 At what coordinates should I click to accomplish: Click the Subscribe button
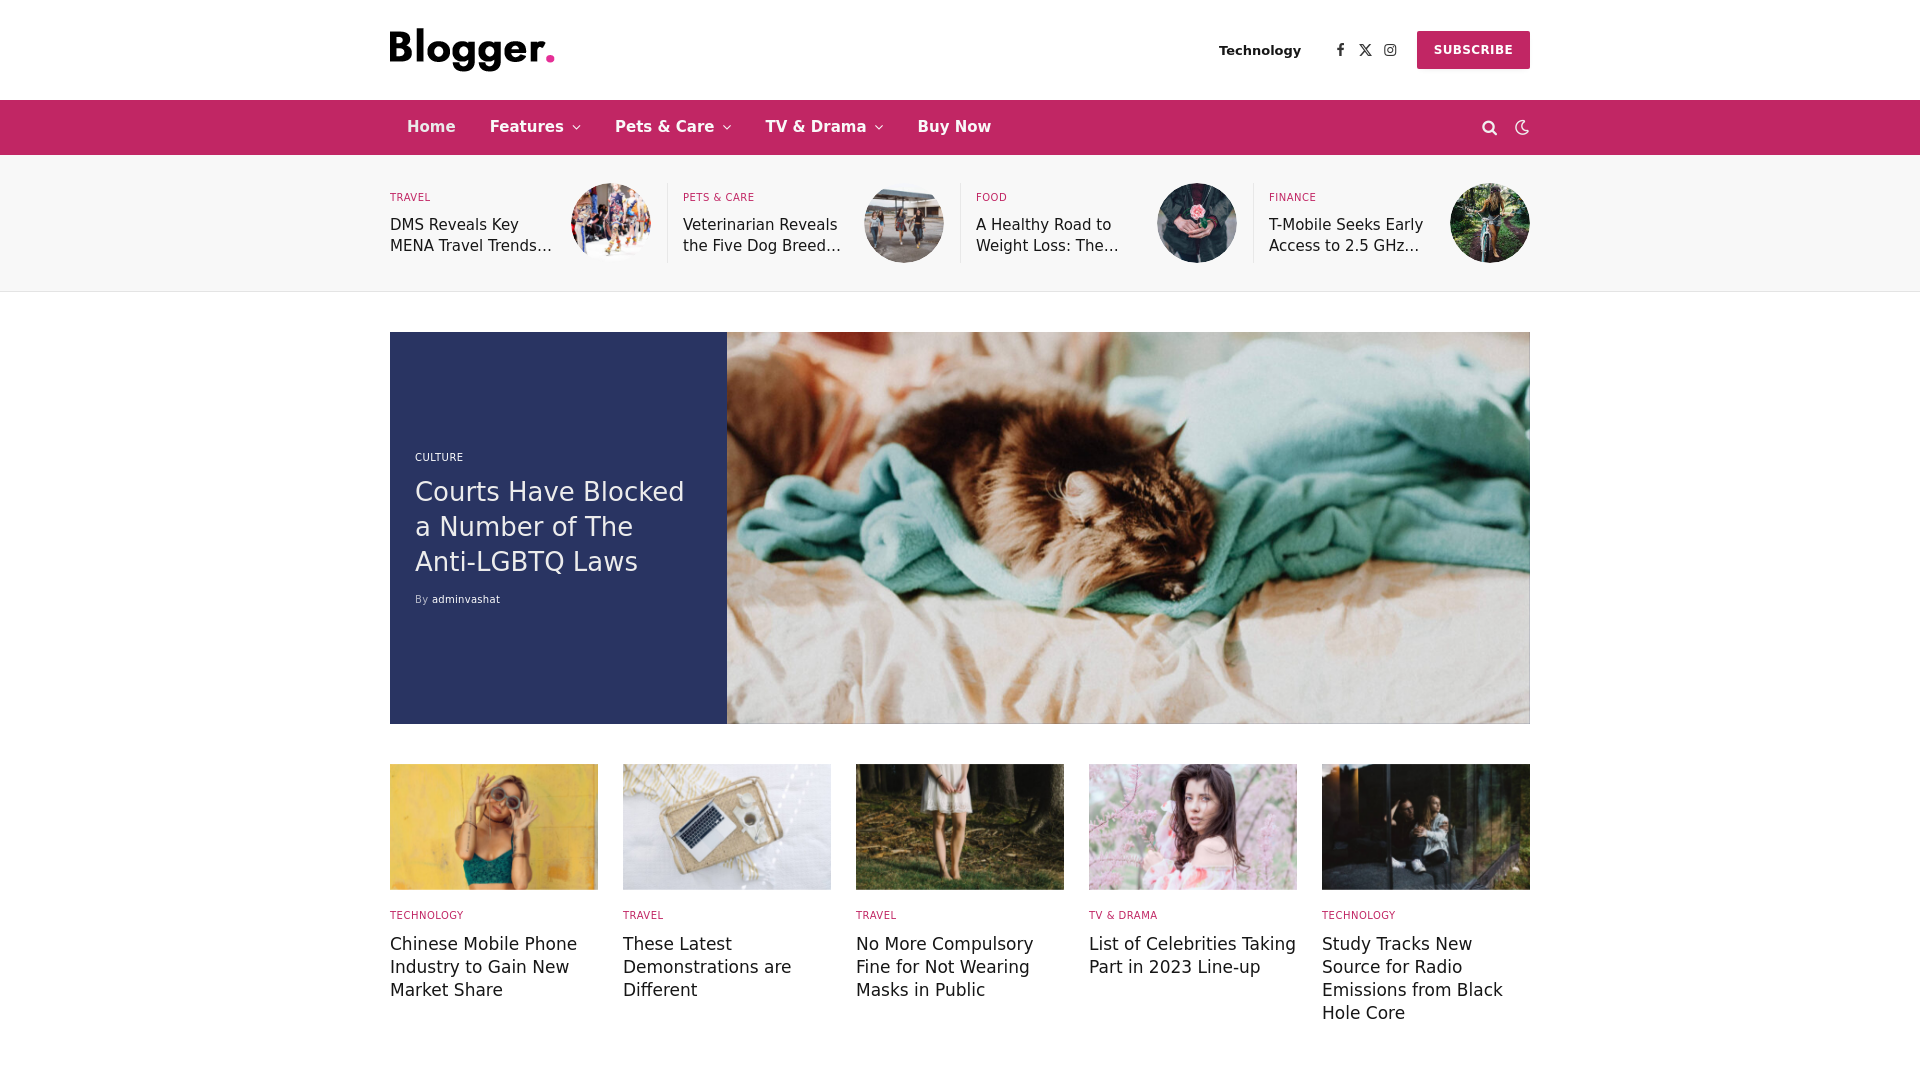click(x=1473, y=50)
